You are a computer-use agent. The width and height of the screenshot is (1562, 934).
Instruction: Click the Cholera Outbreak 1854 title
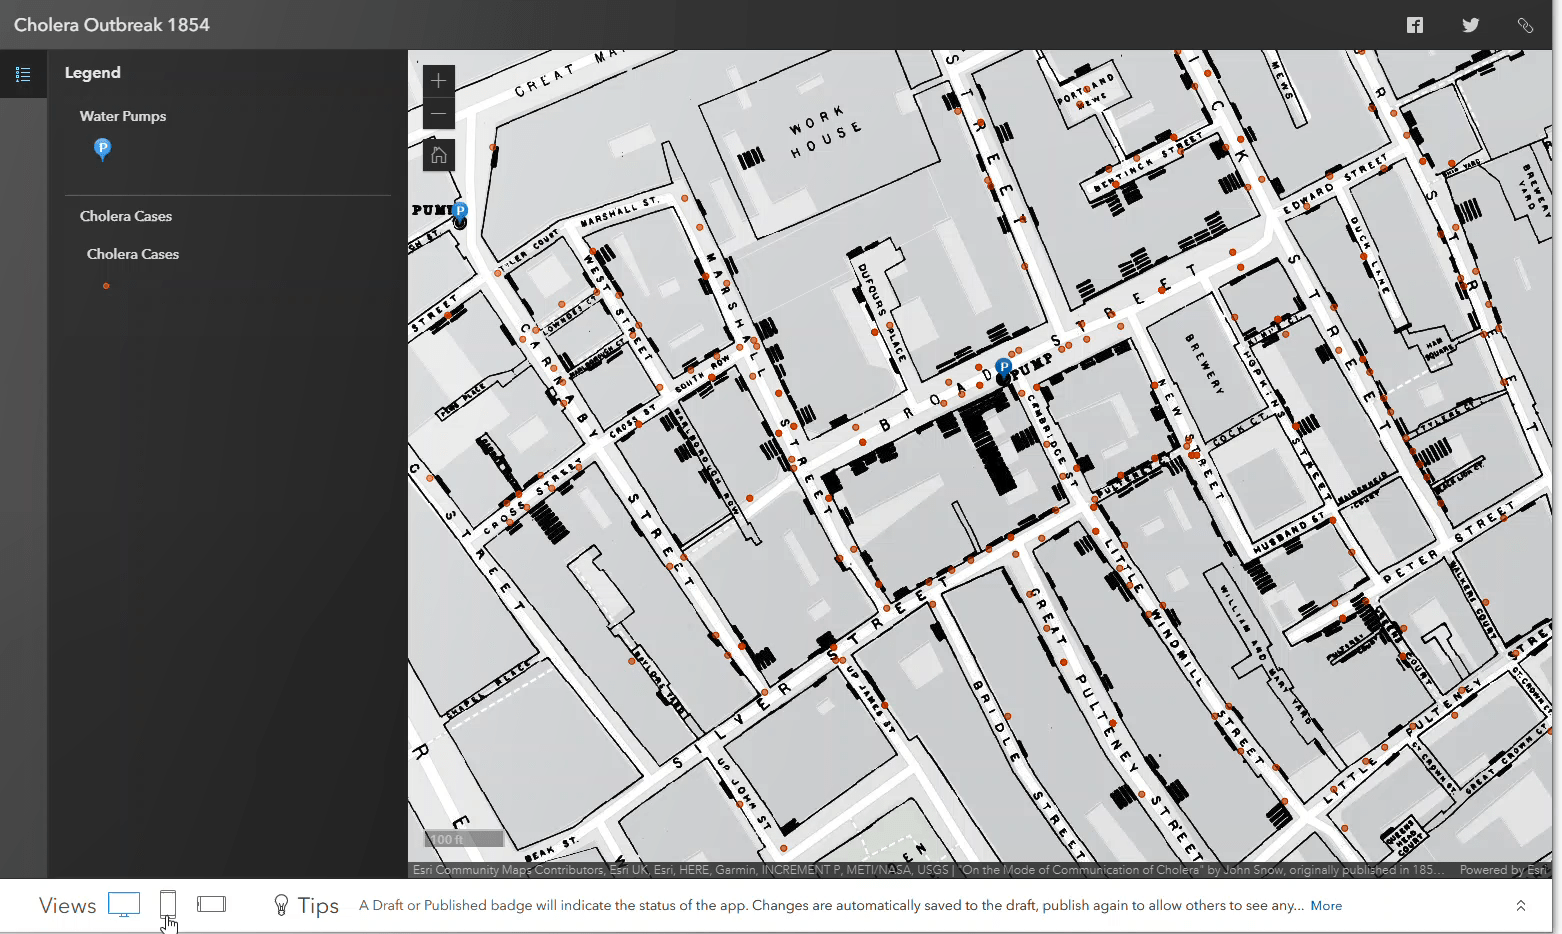112,25
